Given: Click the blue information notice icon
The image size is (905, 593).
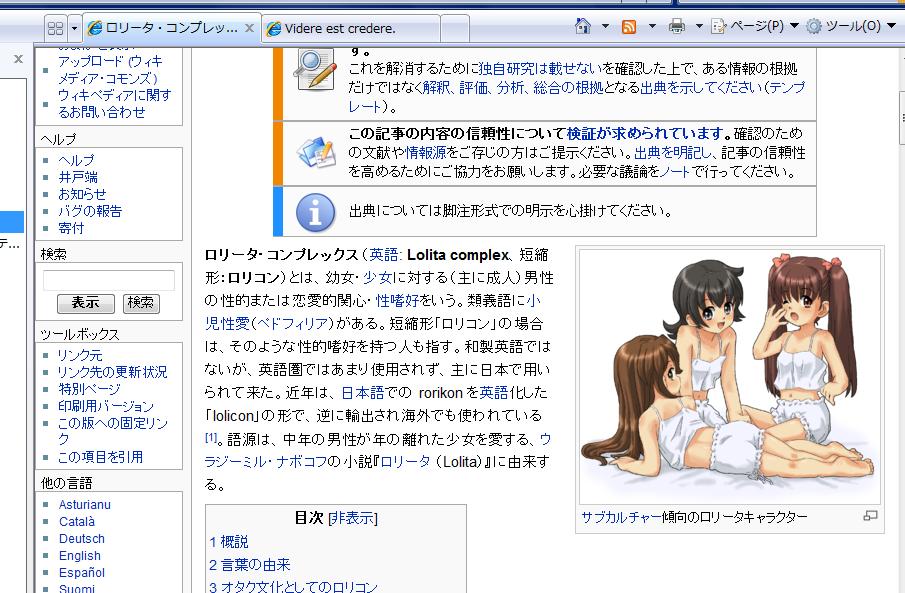Looking at the screenshot, I should pyautogui.click(x=315, y=212).
